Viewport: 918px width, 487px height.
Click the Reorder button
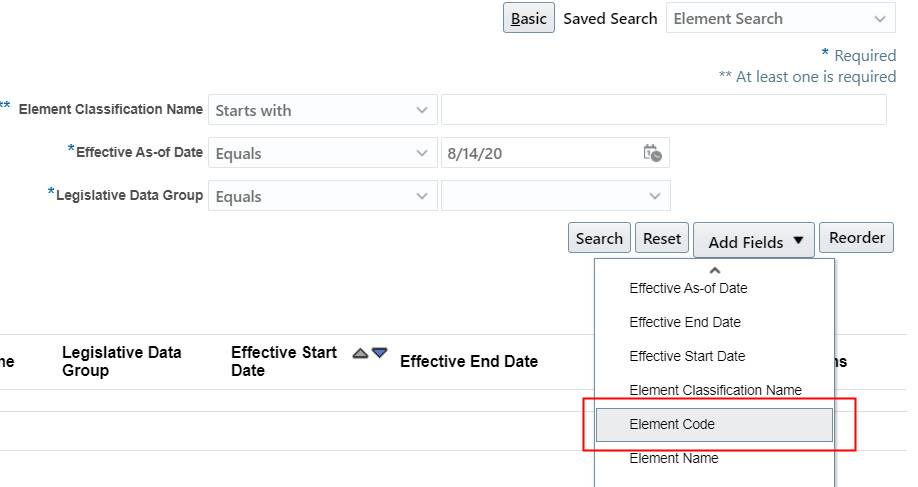tap(856, 238)
